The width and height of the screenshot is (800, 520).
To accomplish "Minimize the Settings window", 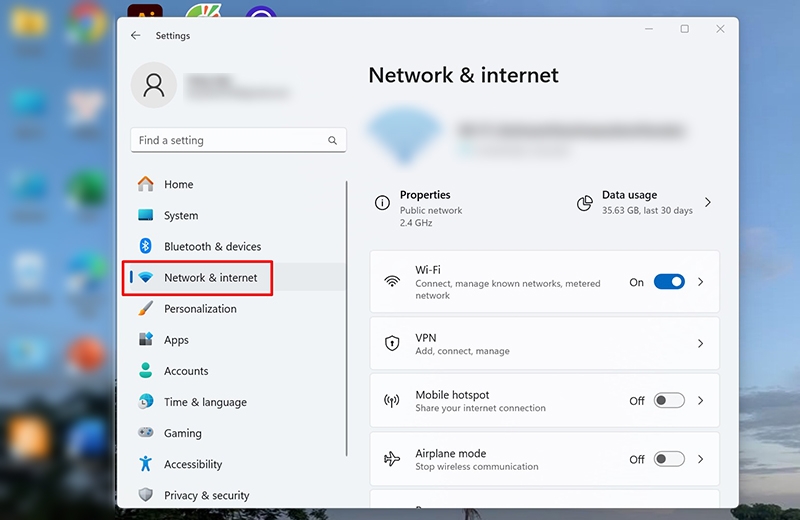I will coord(648,29).
